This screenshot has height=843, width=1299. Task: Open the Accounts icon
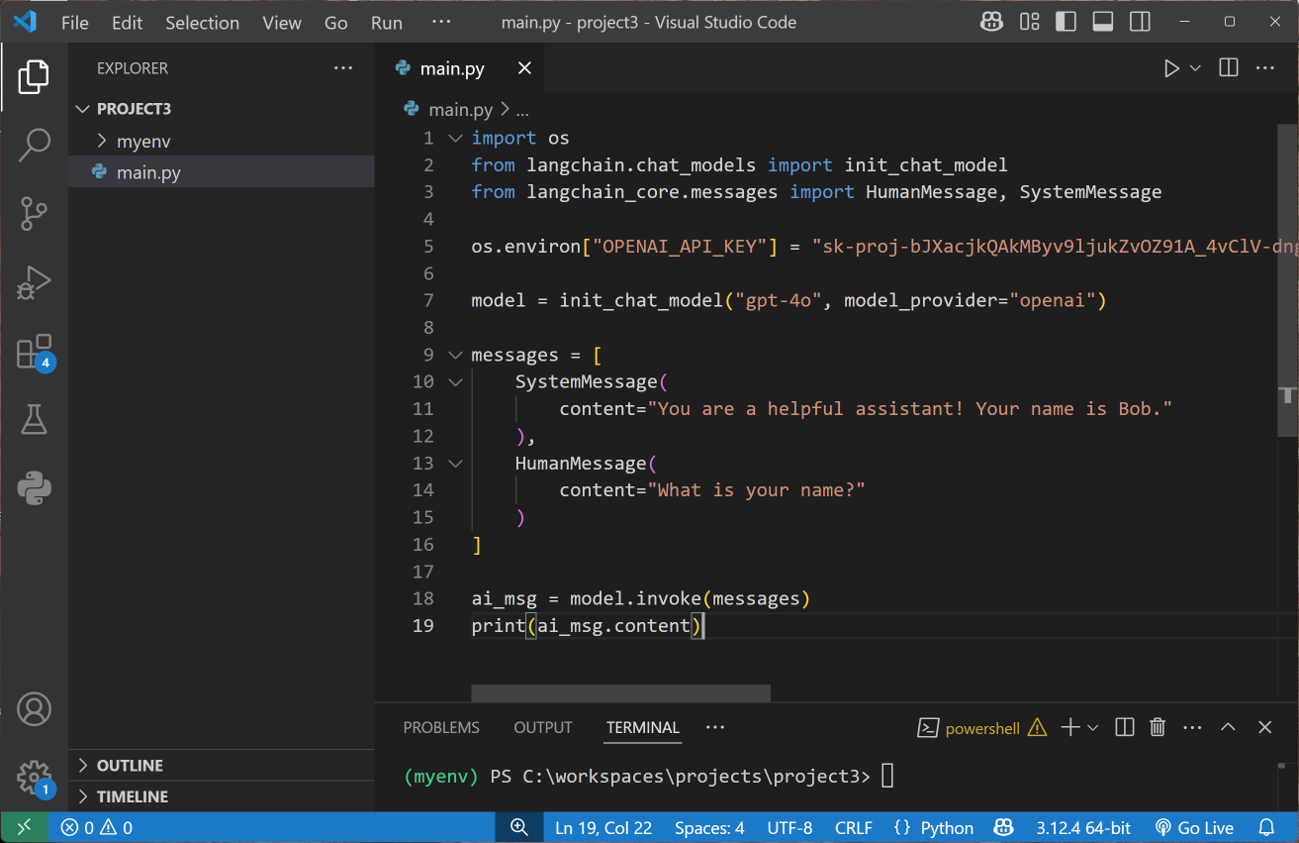pos(33,709)
